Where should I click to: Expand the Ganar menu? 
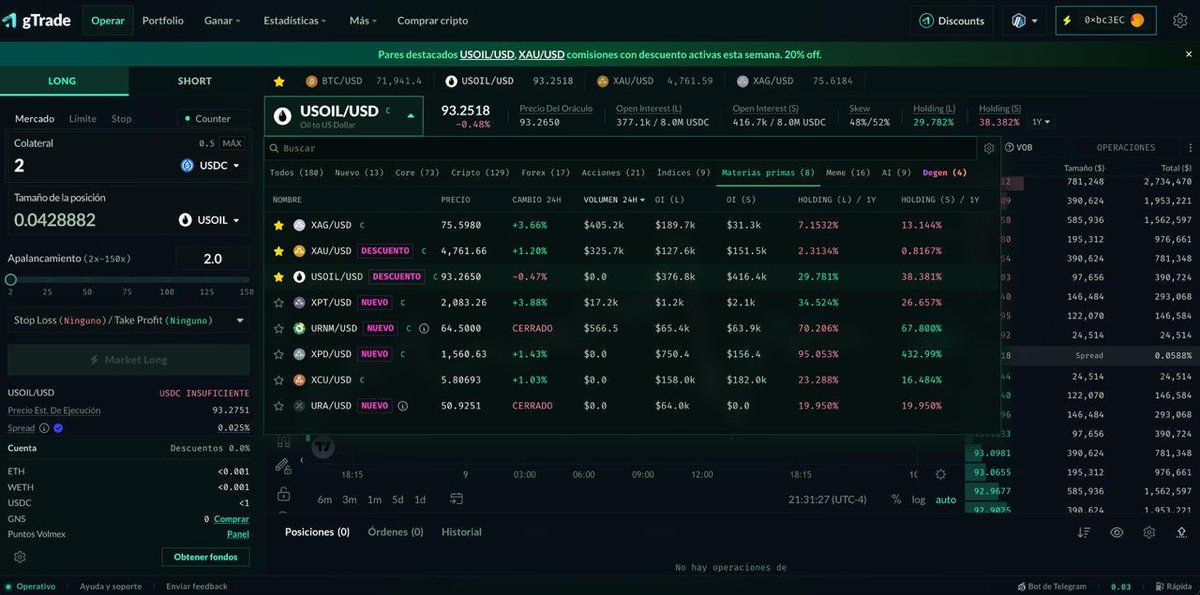pyautogui.click(x=222, y=20)
